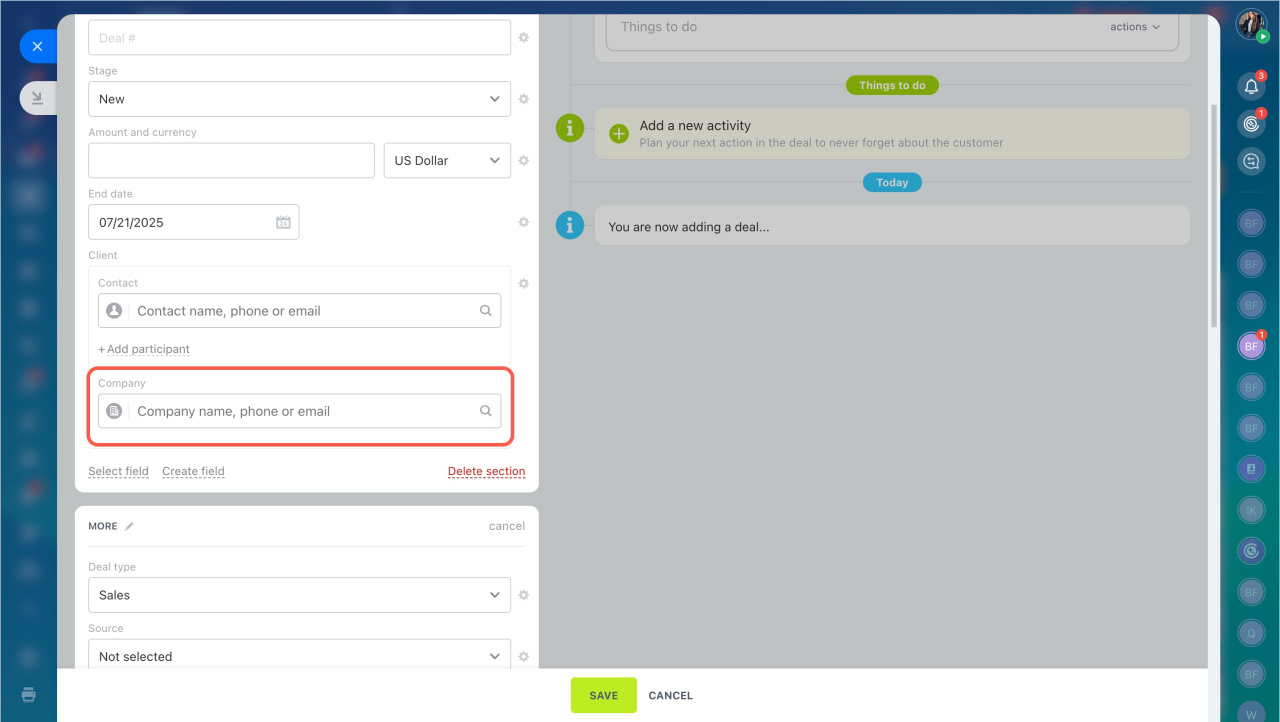Open the actions menu in Things to do

click(x=1135, y=27)
